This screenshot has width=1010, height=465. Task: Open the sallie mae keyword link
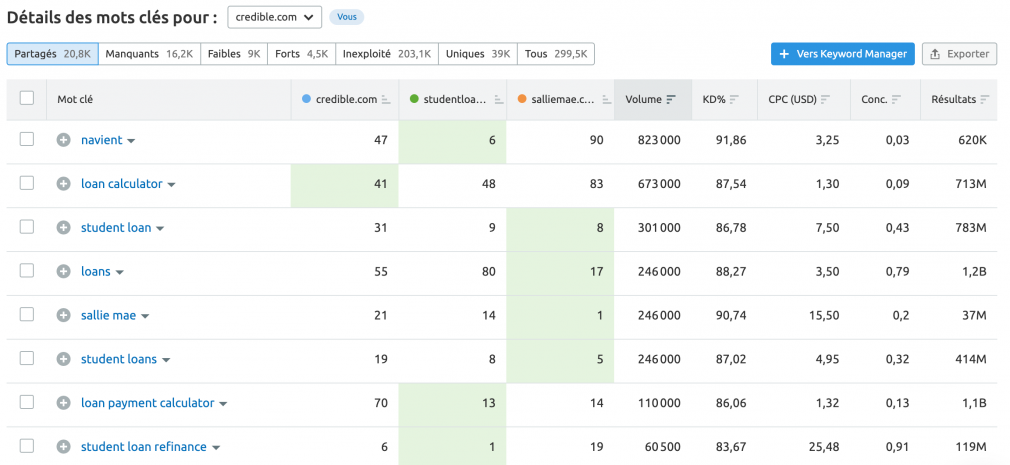tap(108, 316)
